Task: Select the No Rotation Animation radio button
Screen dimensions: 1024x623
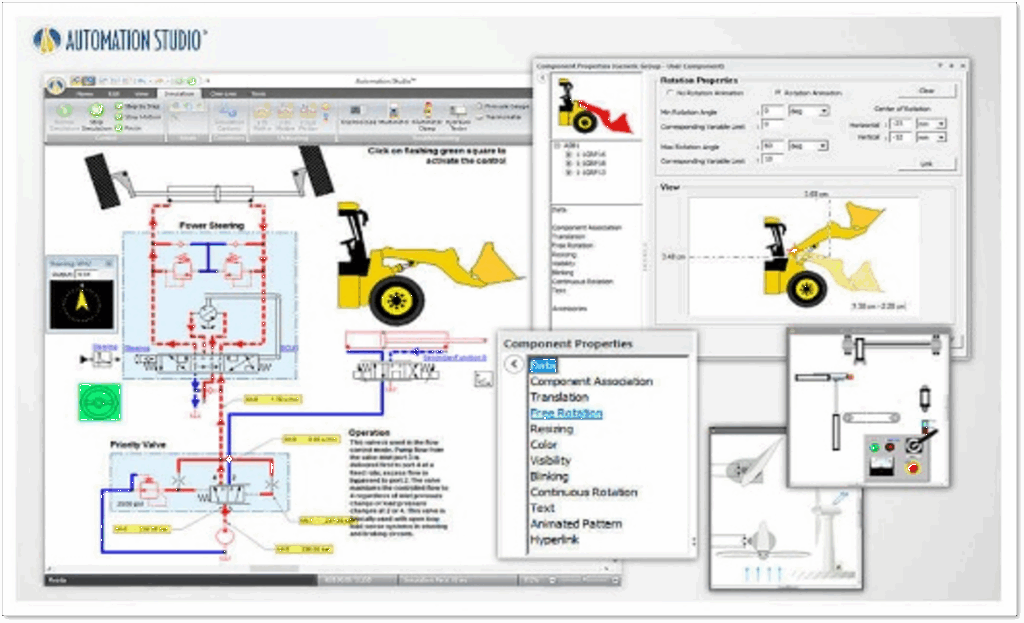Action: click(667, 92)
